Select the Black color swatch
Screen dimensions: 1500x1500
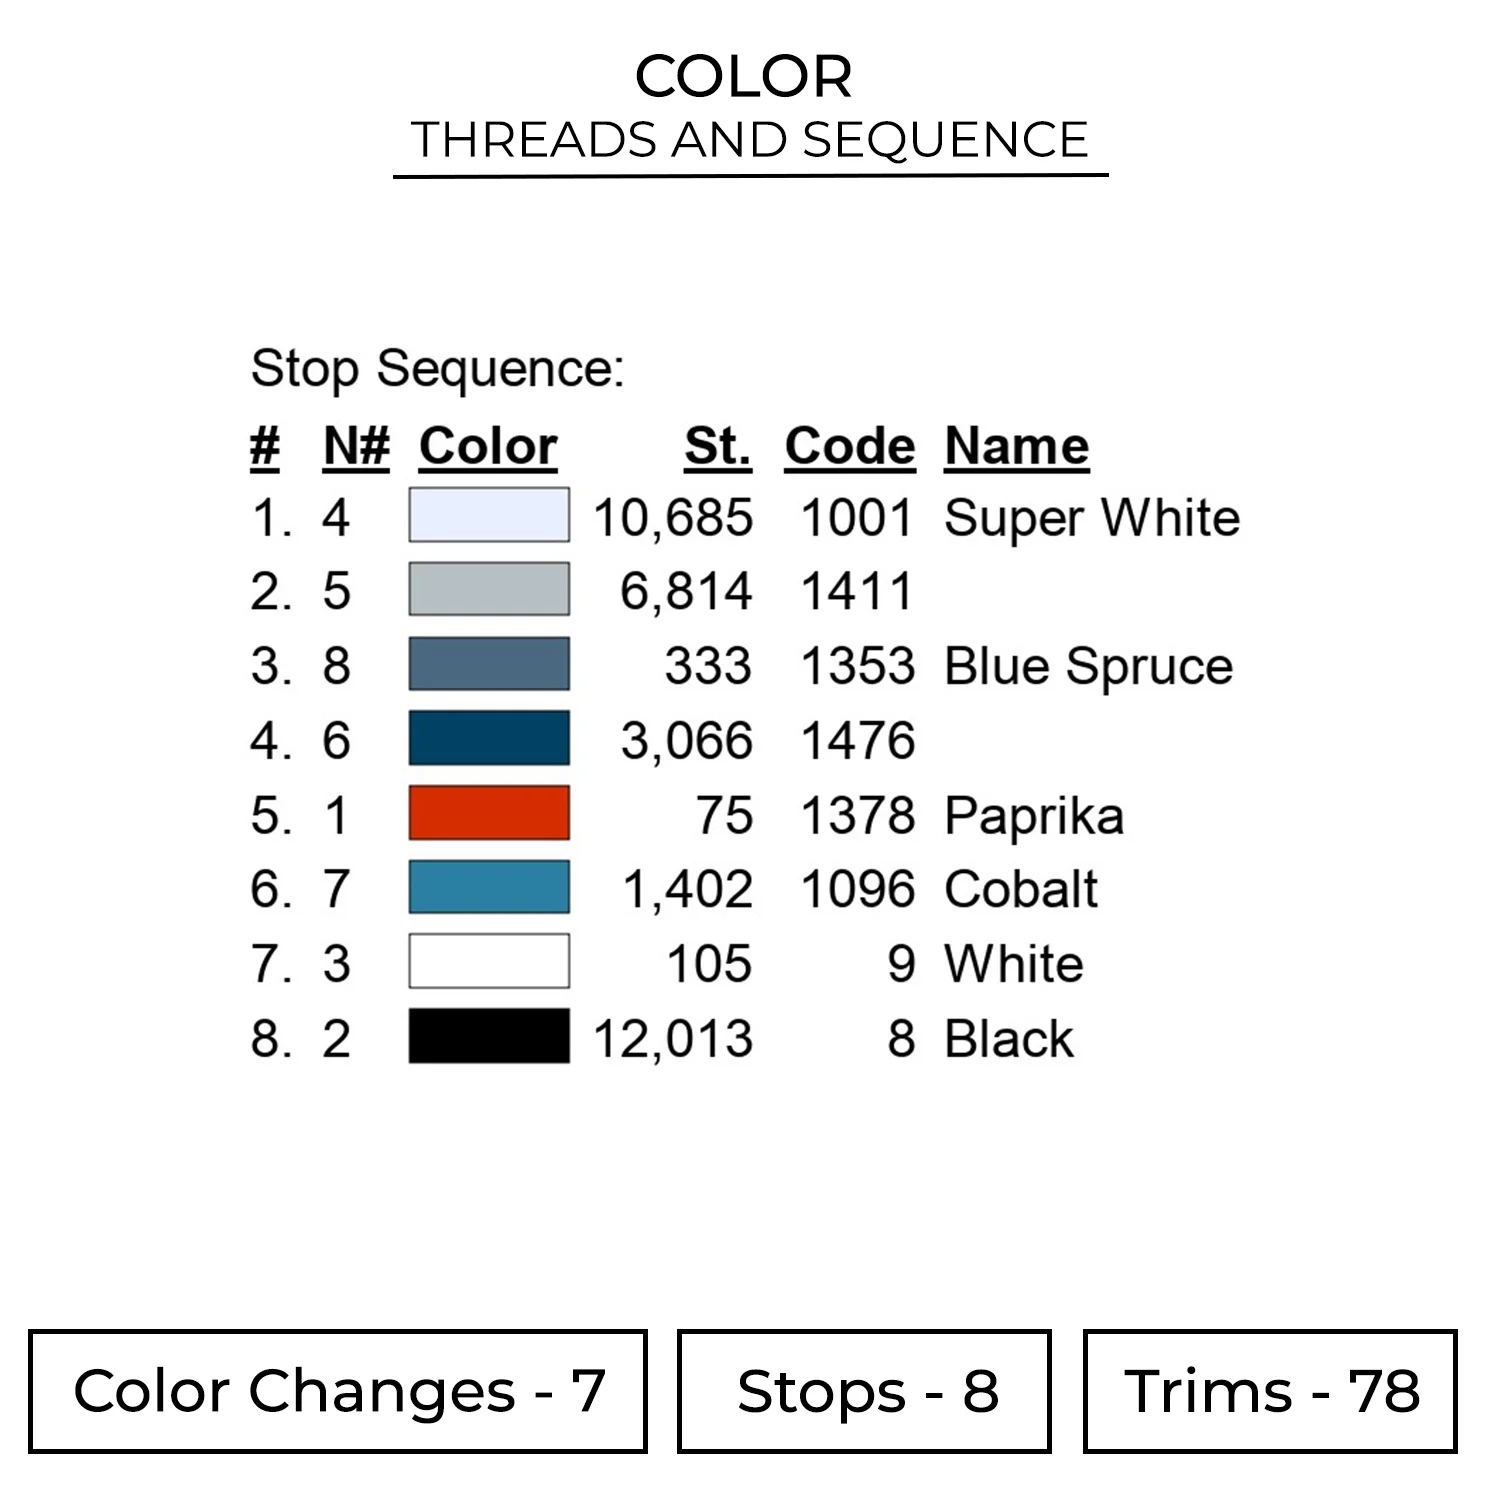click(x=489, y=1036)
